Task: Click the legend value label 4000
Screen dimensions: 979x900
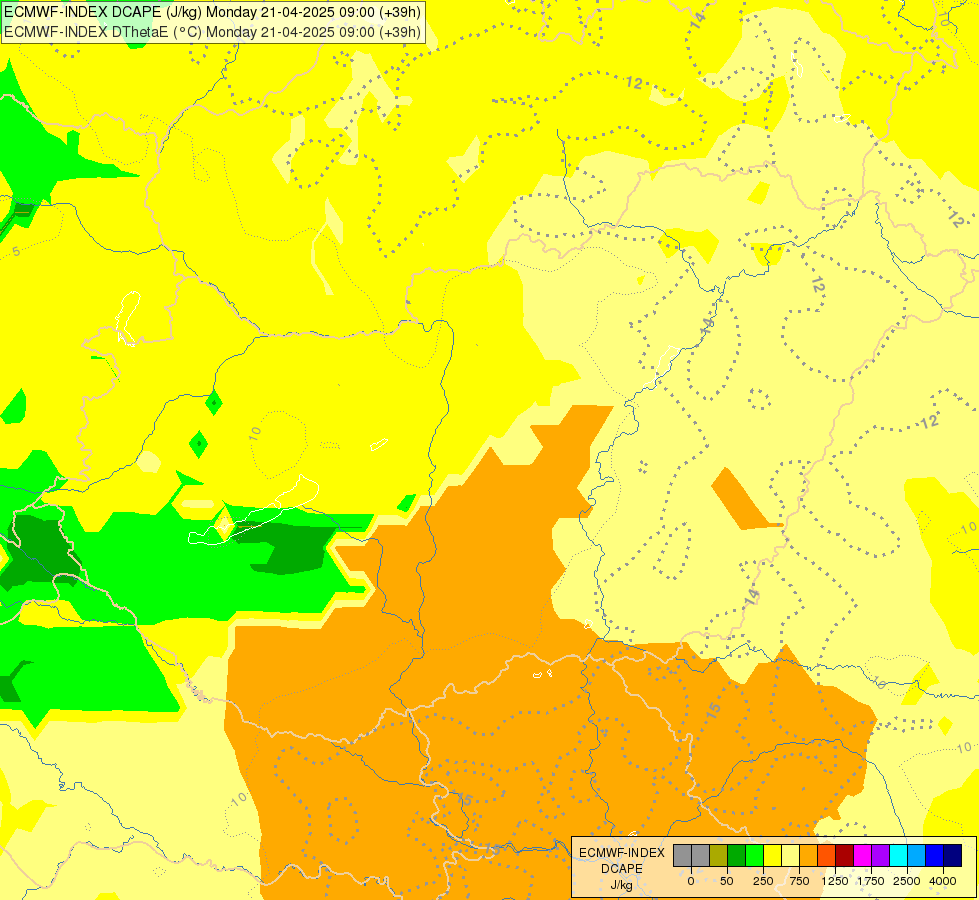Action: [943, 881]
